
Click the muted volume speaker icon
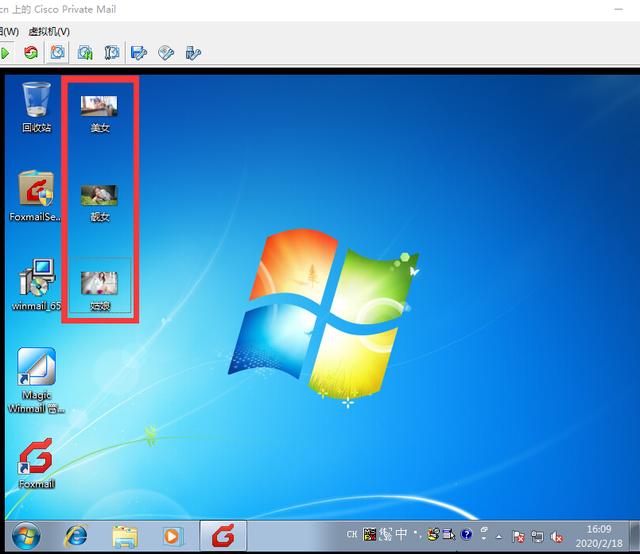(x=556, y=537)
